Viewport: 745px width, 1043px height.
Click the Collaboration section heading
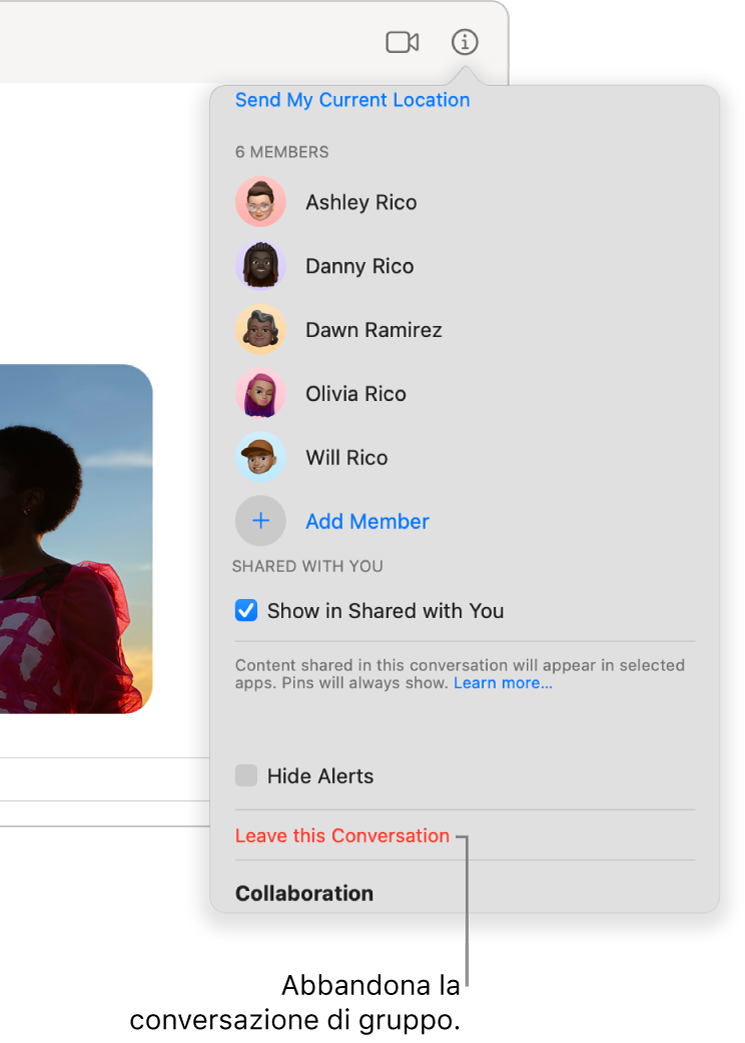tap(304, 893)
